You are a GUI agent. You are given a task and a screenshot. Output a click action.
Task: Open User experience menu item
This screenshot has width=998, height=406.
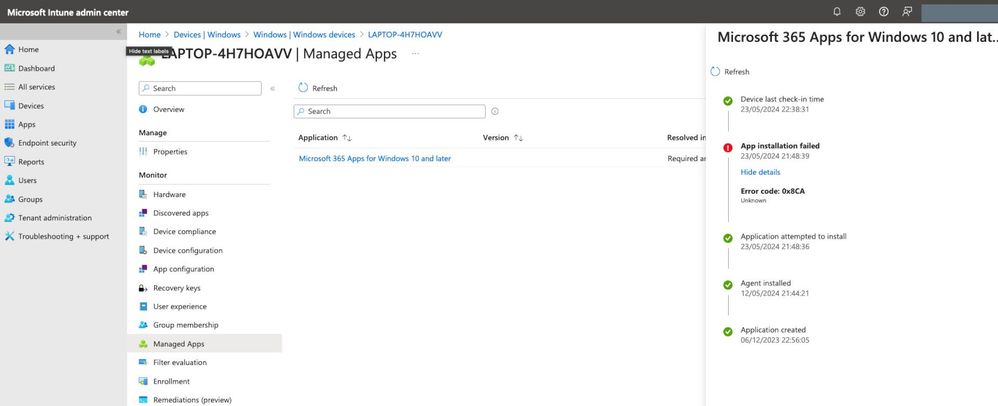[179, 307]
